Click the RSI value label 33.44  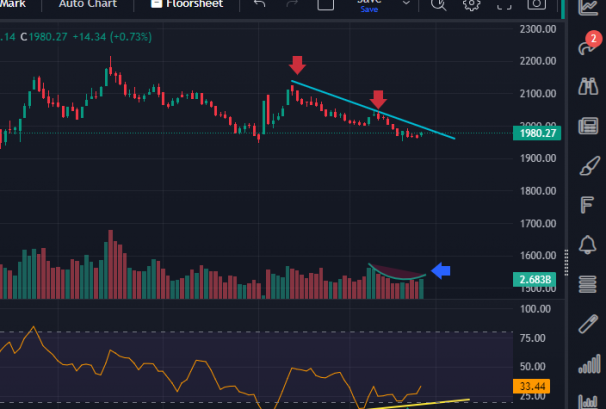(531, 386)
